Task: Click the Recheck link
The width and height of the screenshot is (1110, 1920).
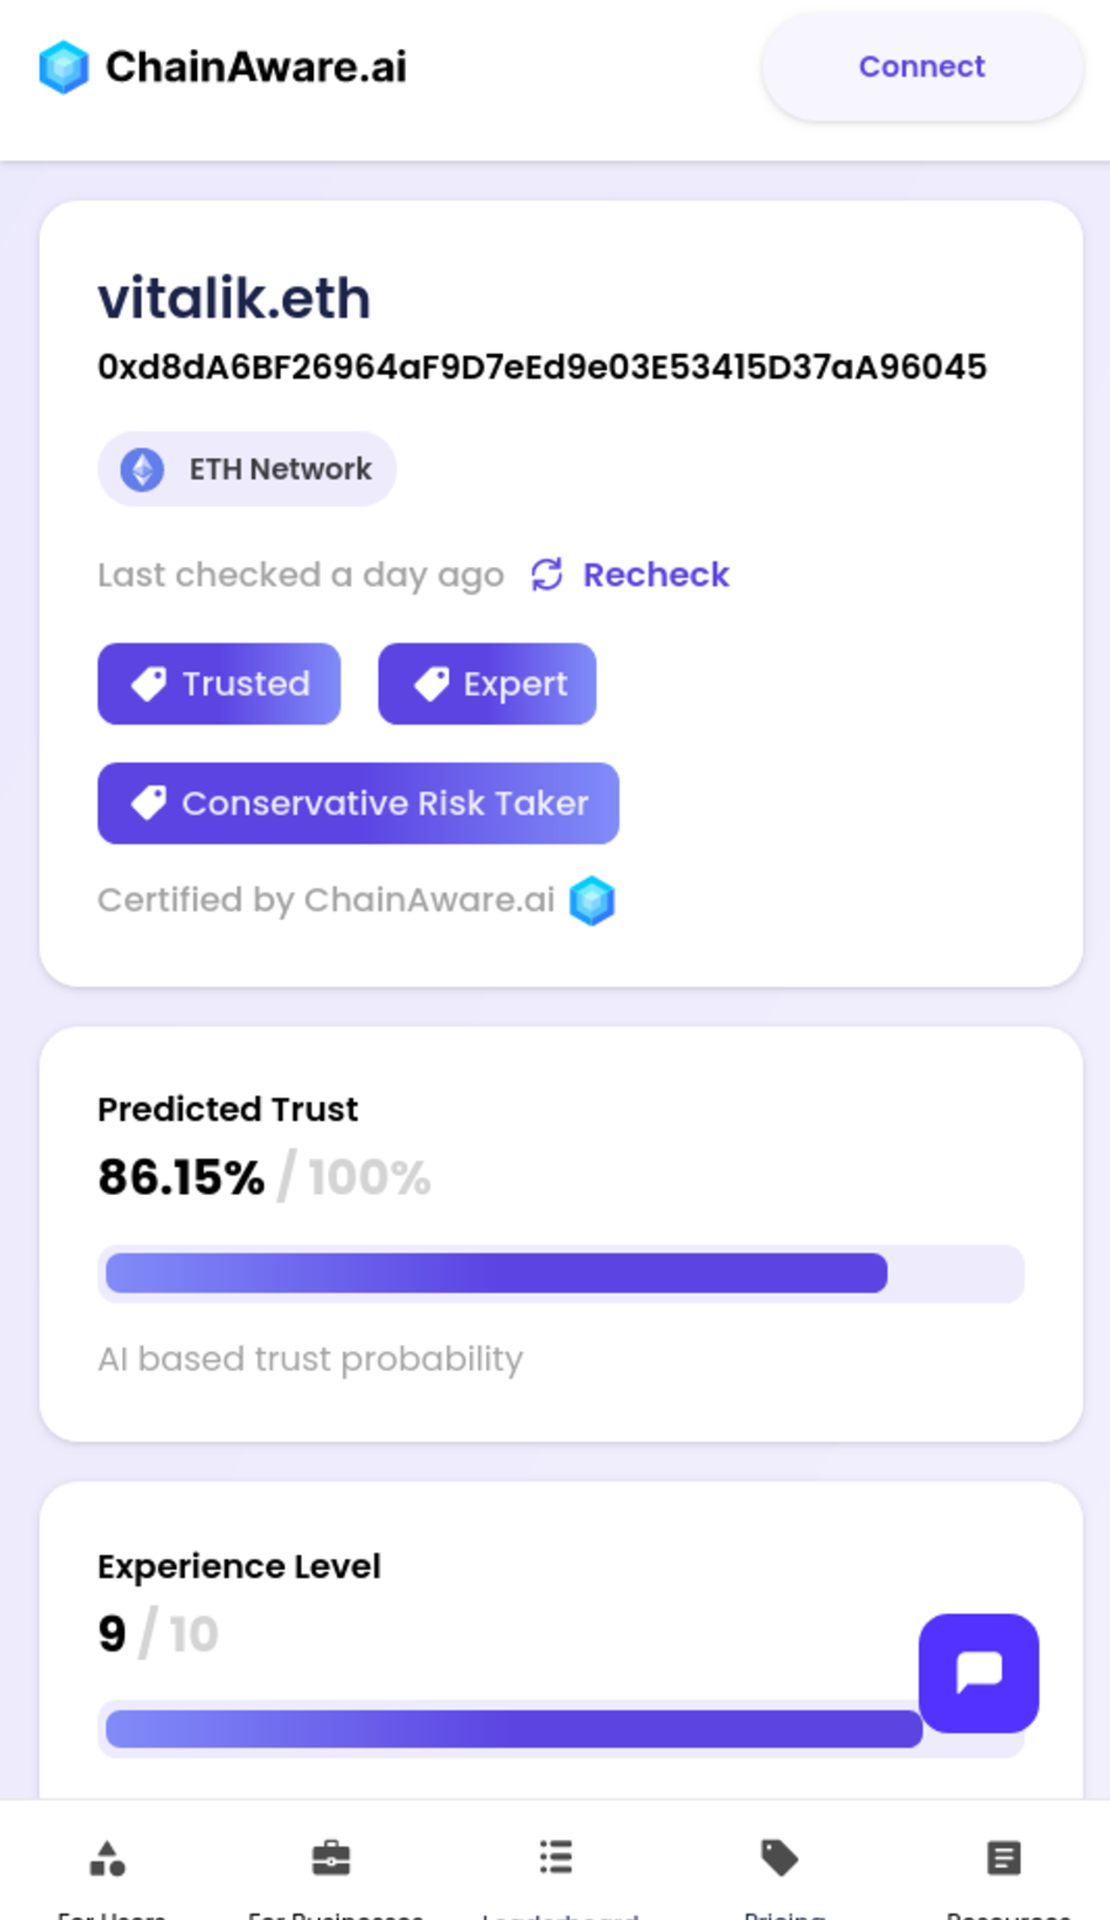Action: pyautogui.click(x=656, y=575)
